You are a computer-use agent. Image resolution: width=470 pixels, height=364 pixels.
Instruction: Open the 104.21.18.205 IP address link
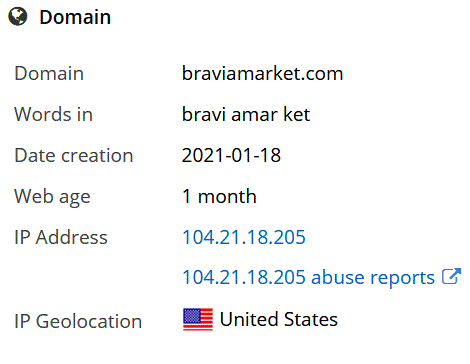click(244, 237)
